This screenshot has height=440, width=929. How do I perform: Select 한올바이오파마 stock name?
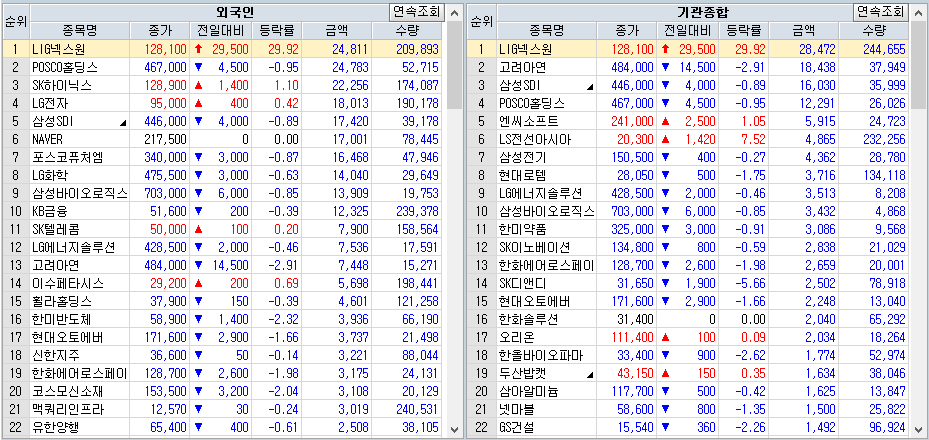coord(540,356)
